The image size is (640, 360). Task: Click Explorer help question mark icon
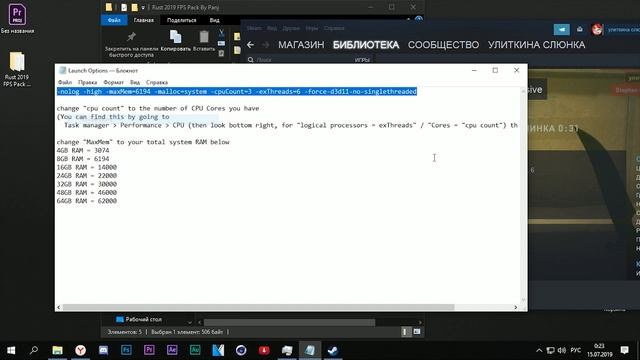pos(419,19)
